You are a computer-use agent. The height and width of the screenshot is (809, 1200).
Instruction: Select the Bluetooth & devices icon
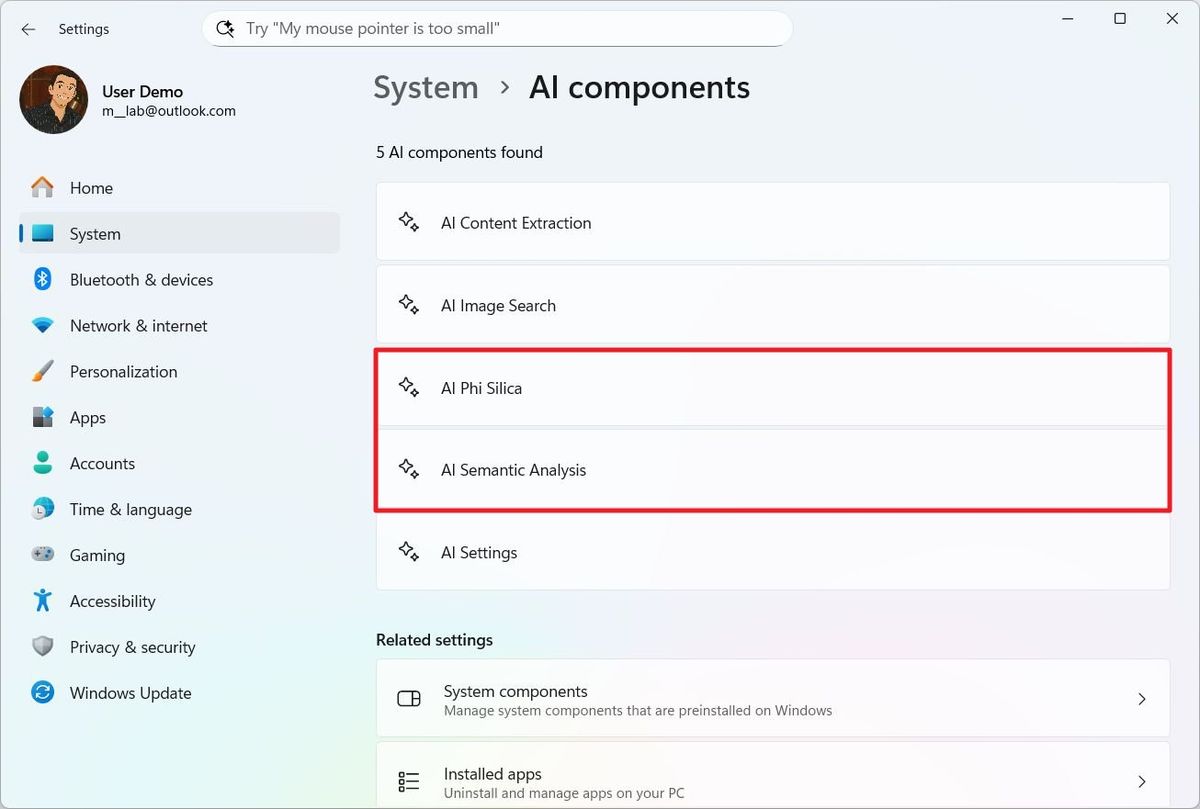42,279
